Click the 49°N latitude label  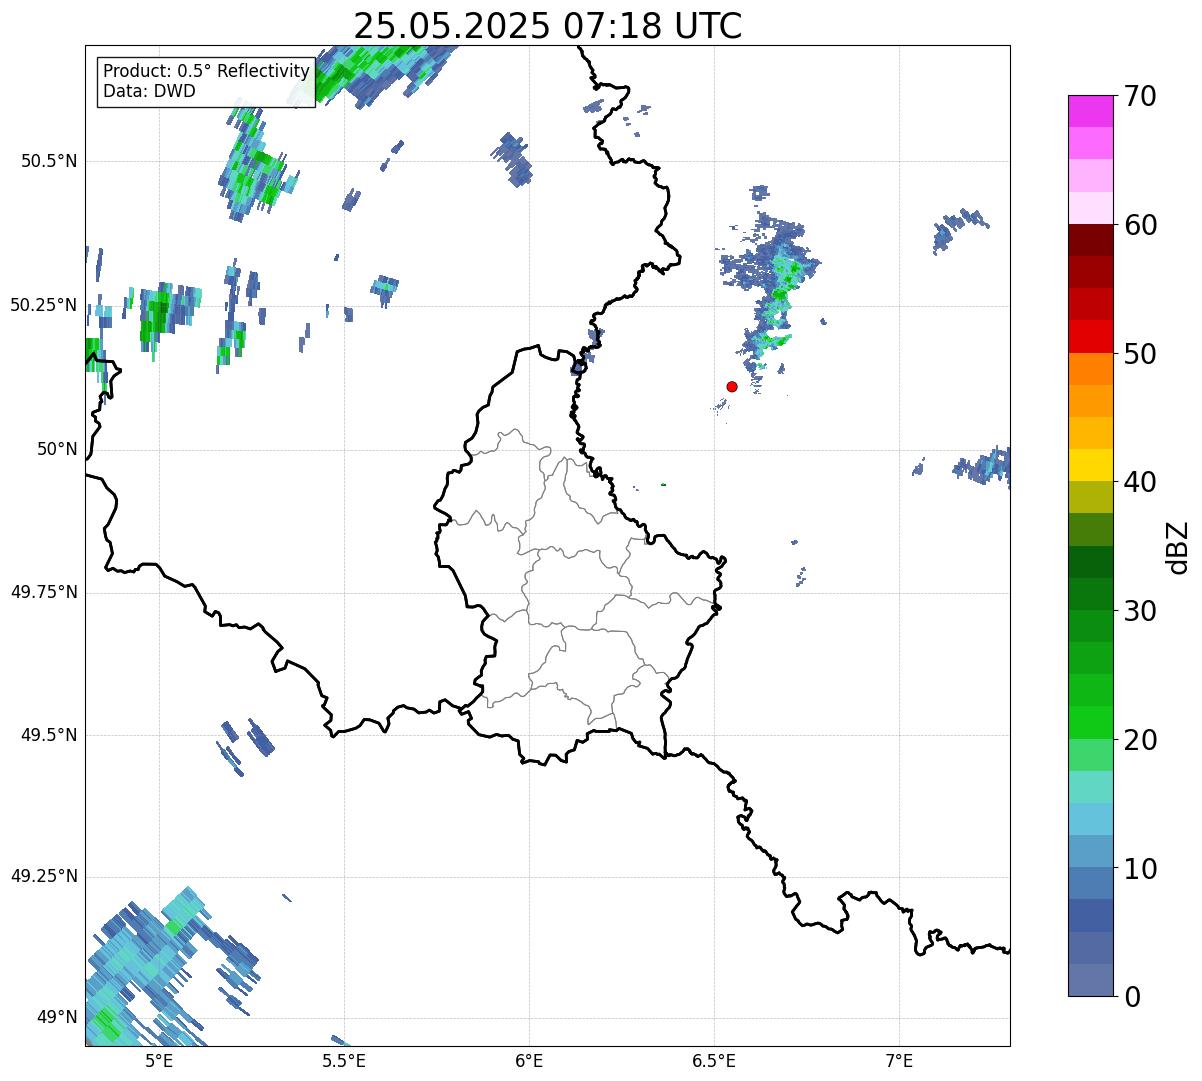tap(57, 1017)
